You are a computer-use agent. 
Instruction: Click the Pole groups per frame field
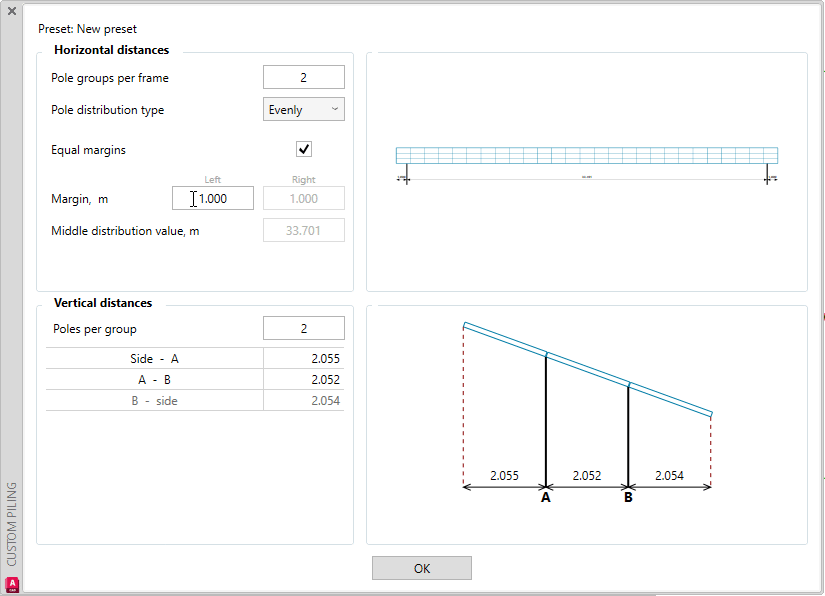(x=304, y=77)
